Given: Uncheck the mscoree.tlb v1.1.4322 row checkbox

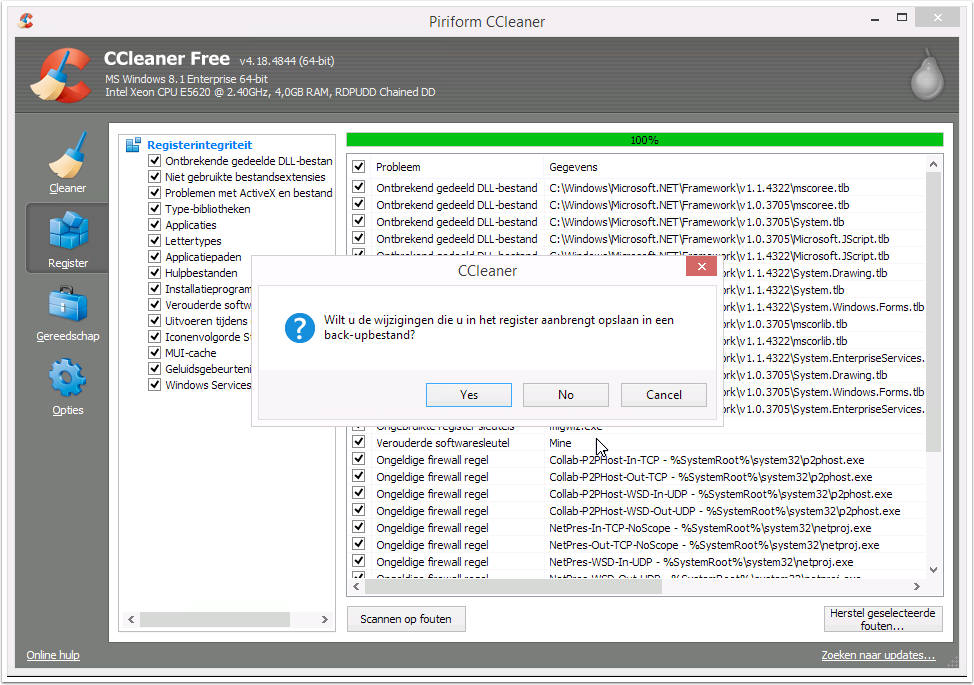Looking at the screenshot, I should coord(358,187).
